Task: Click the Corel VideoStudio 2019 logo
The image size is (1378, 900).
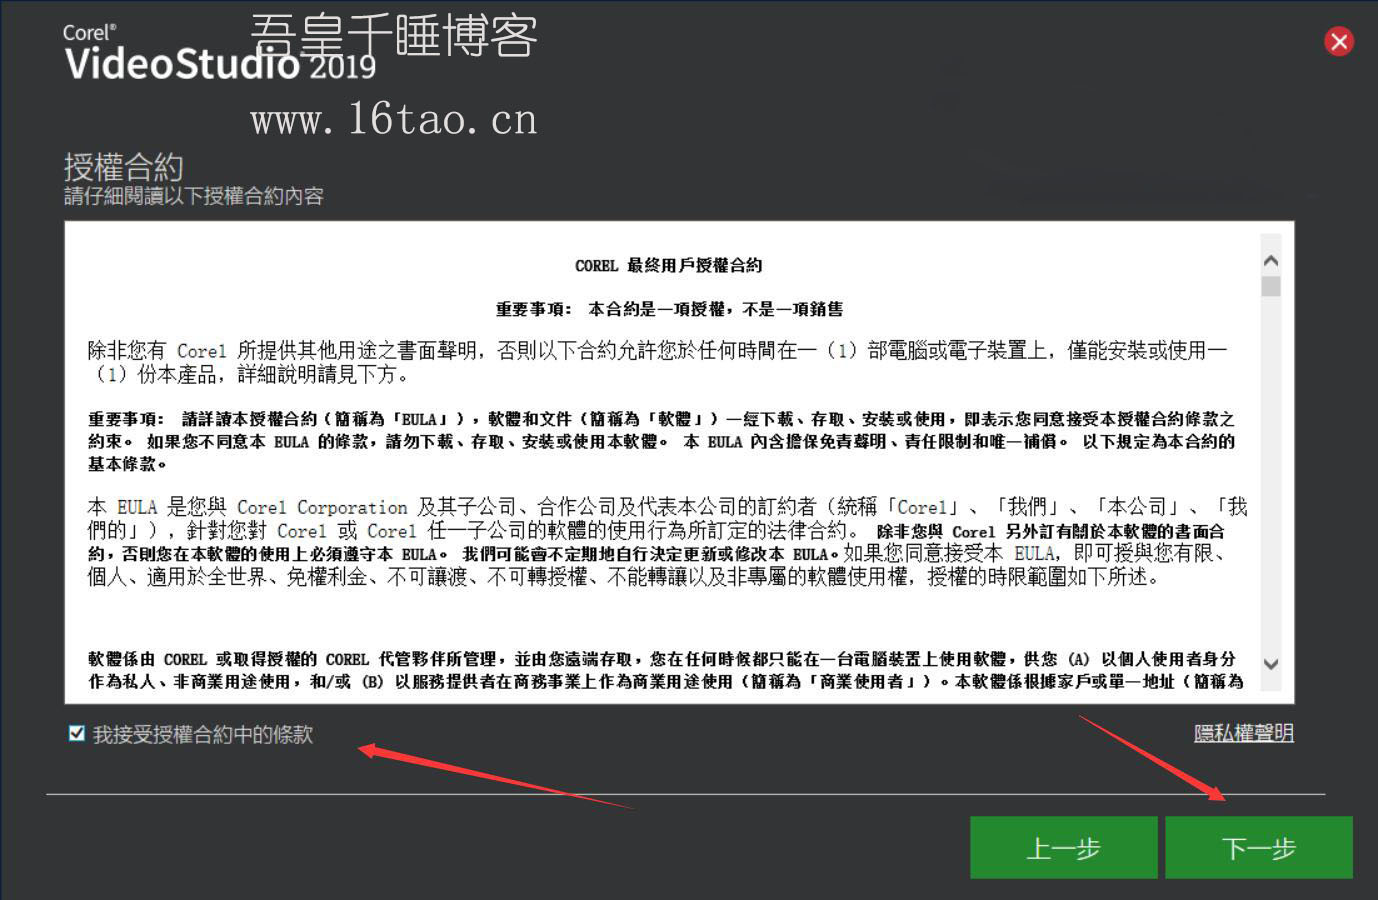Action: 180,53
